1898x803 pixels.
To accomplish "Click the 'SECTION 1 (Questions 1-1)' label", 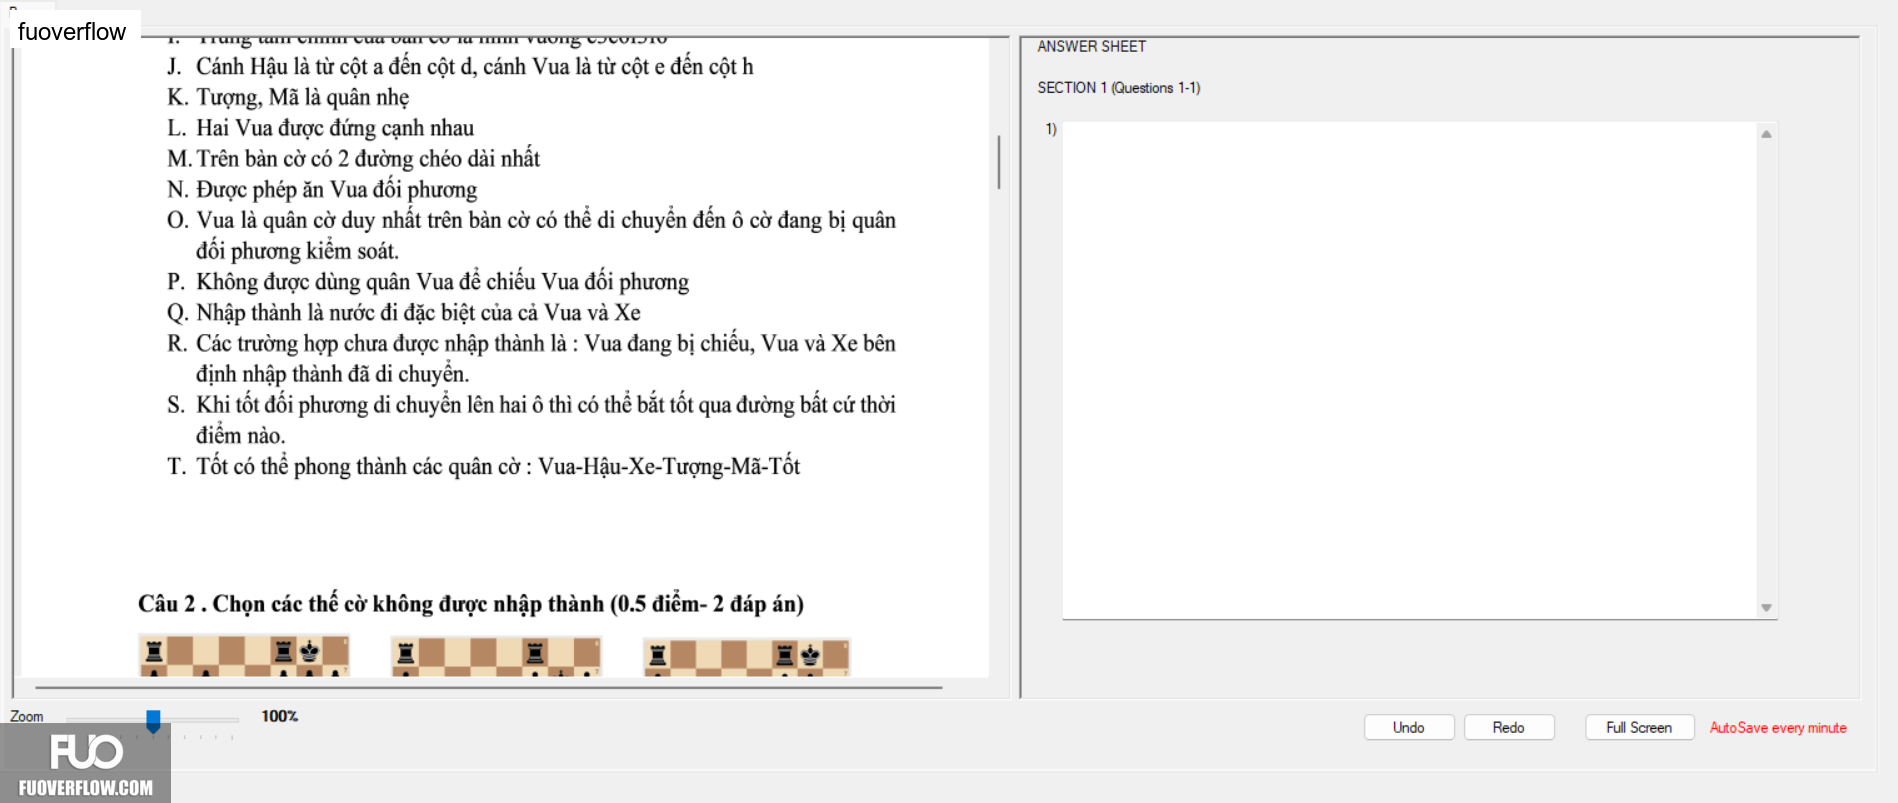I will (1118, 88).
